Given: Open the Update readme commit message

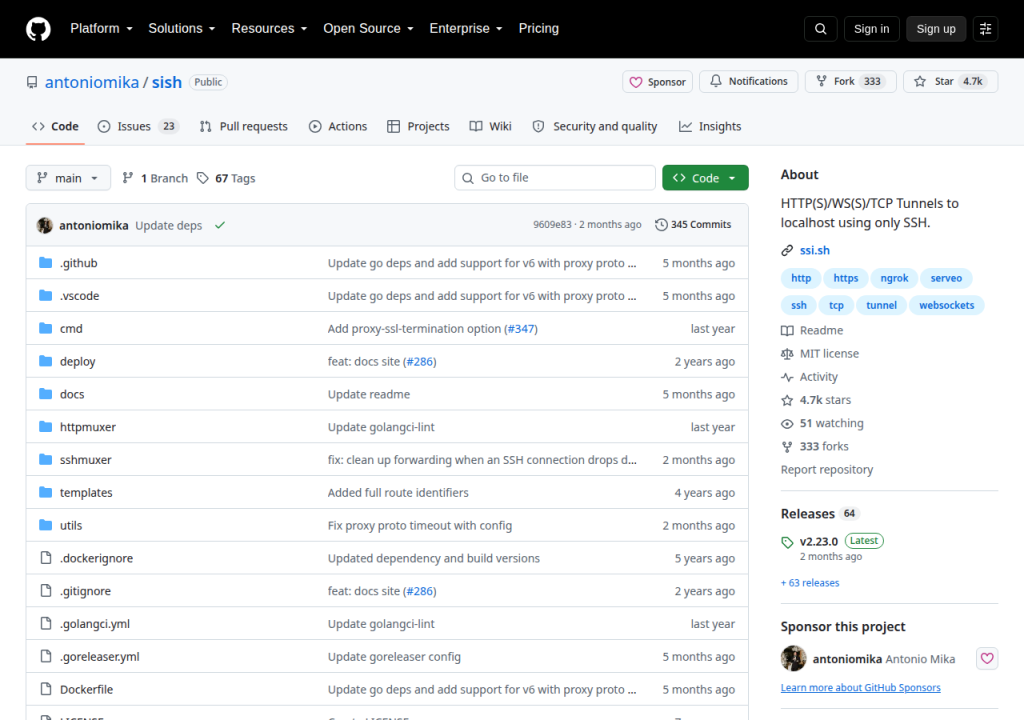Looking at the screenshot, I should click(x=369, y=395).
